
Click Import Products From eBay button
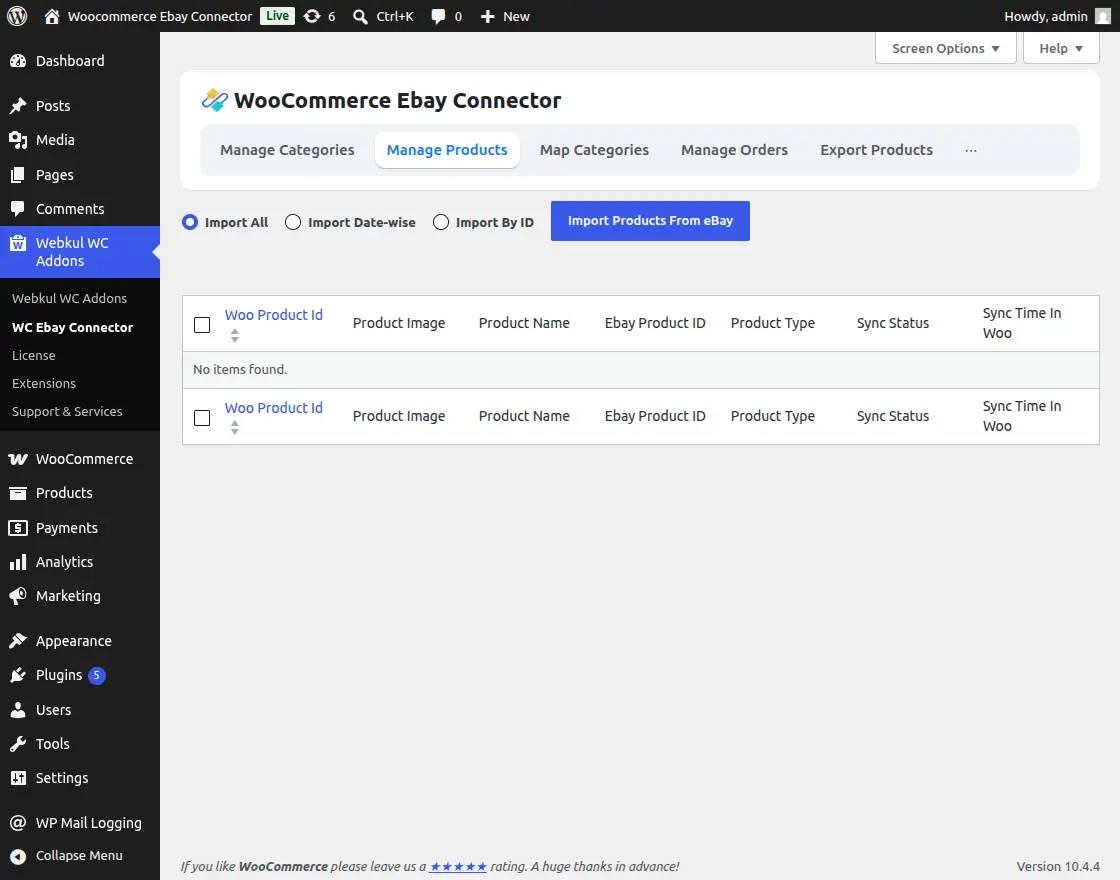tap(650, 221)
